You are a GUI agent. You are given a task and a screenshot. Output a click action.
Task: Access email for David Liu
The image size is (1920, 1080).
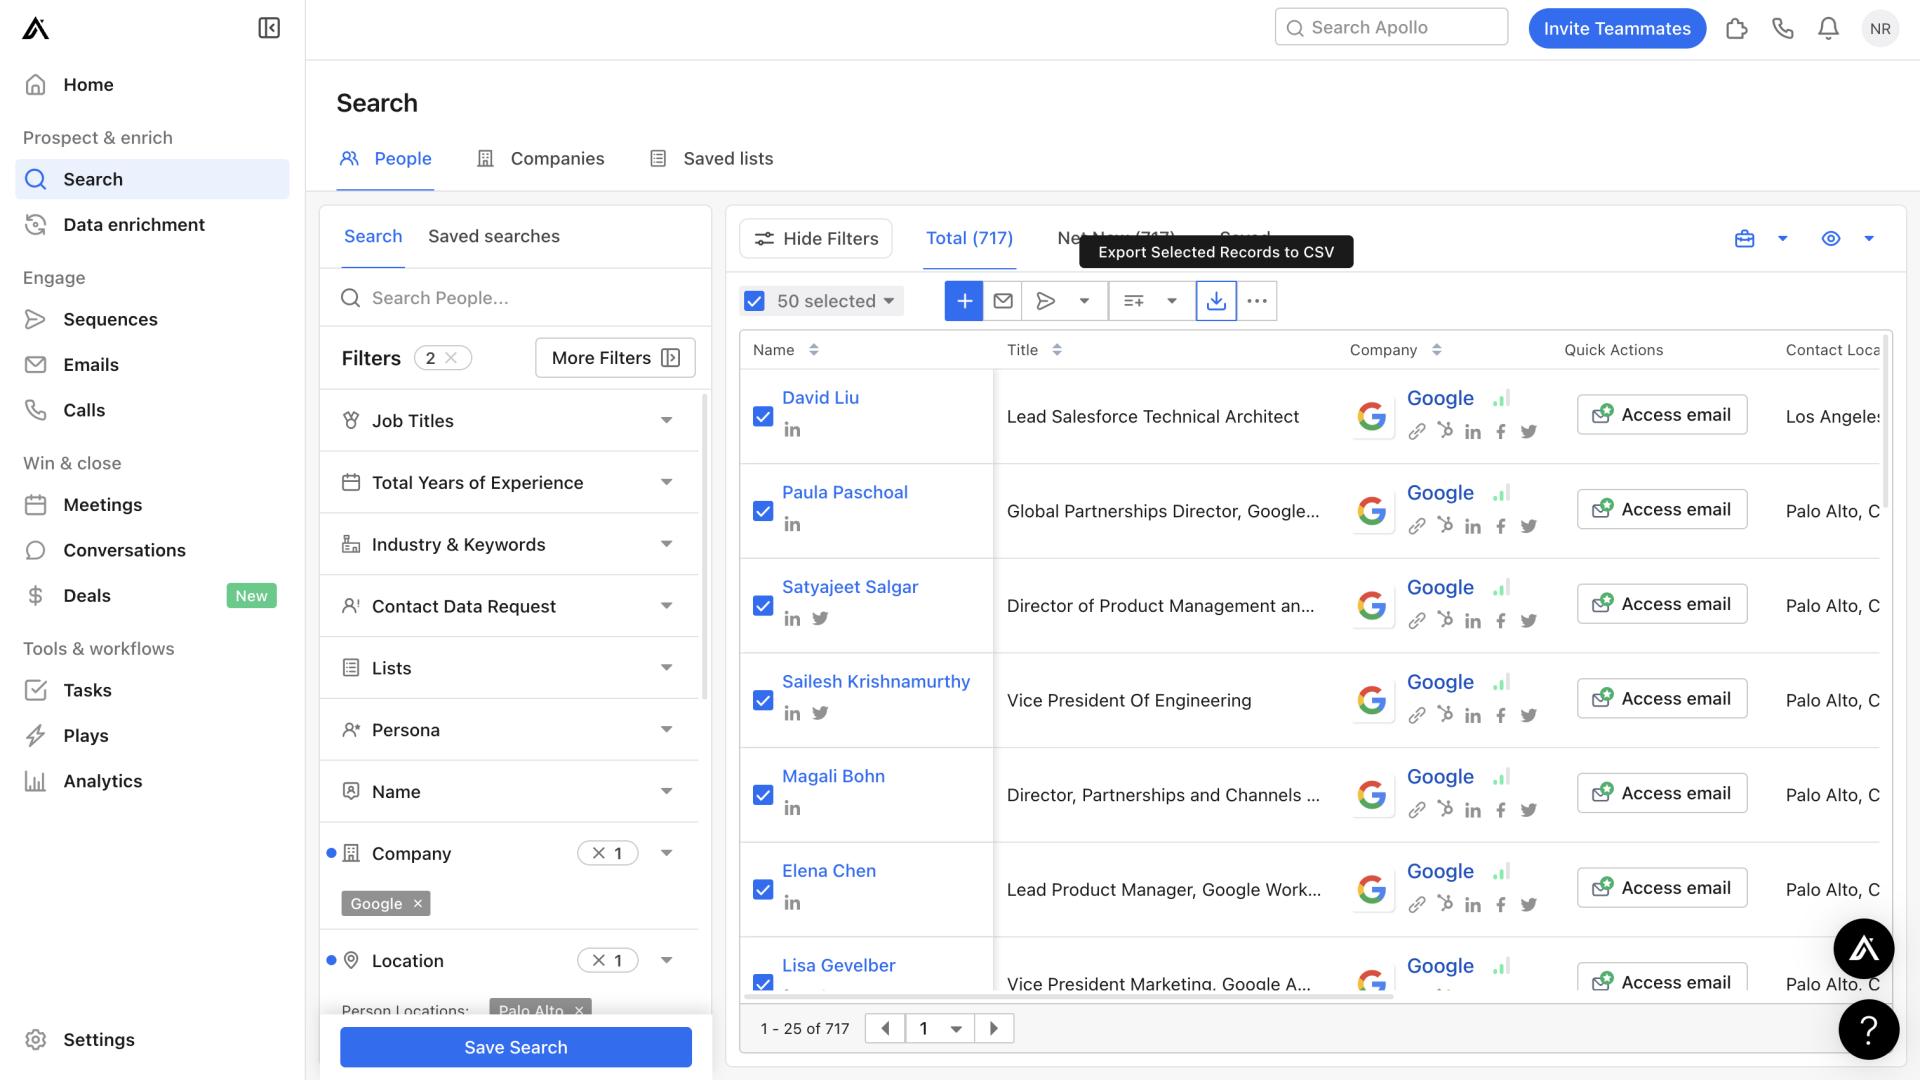tap(1662, 415)
